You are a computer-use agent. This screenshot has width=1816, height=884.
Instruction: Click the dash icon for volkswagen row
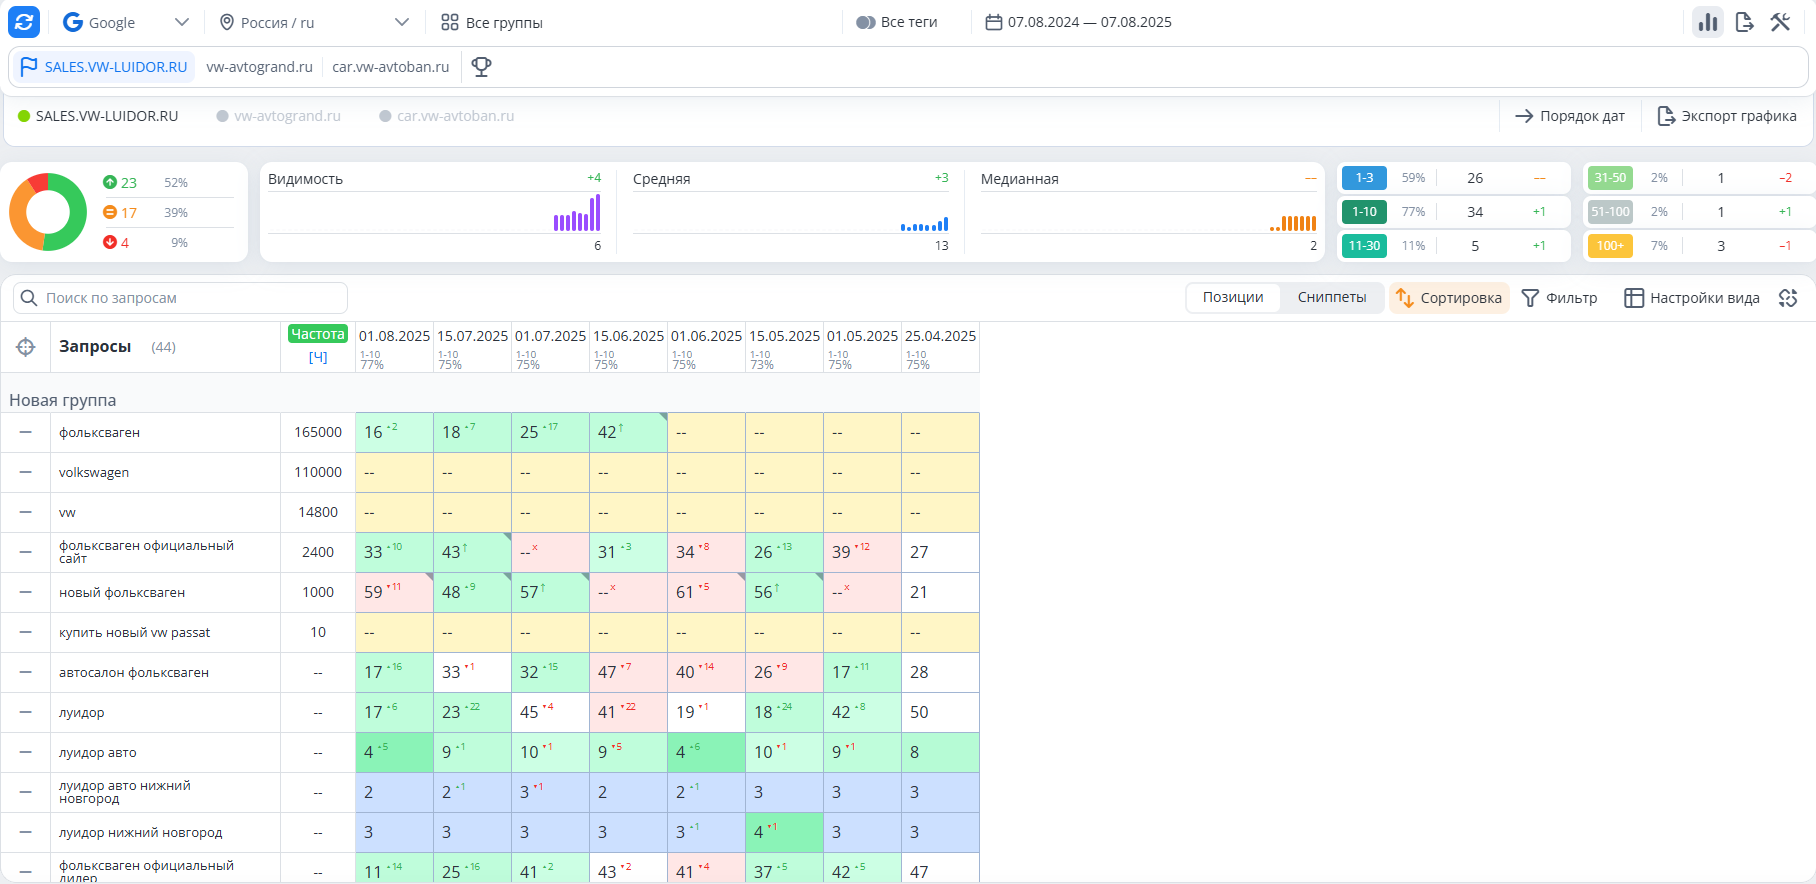(26, 472)
